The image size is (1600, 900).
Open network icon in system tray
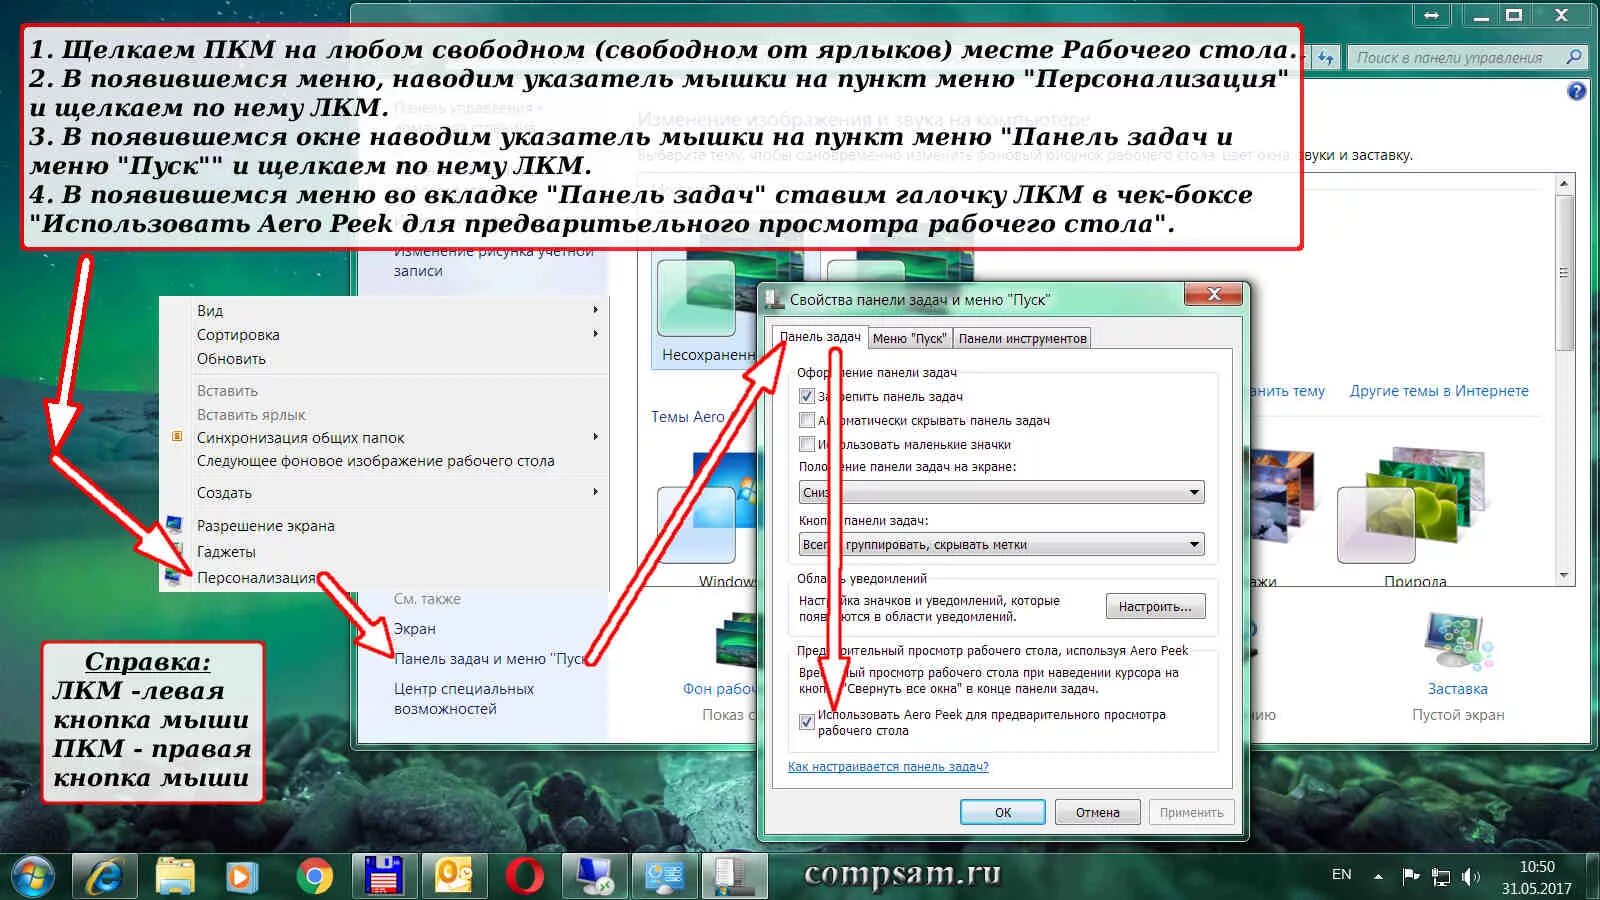click(x=1441, y=877)
